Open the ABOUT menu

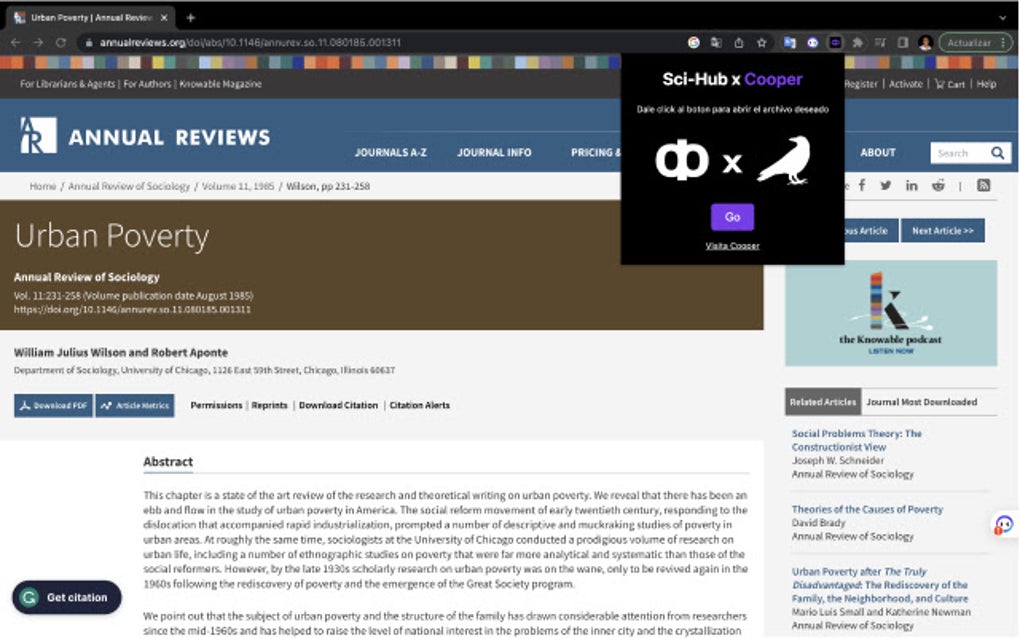[x=878, y=152]
